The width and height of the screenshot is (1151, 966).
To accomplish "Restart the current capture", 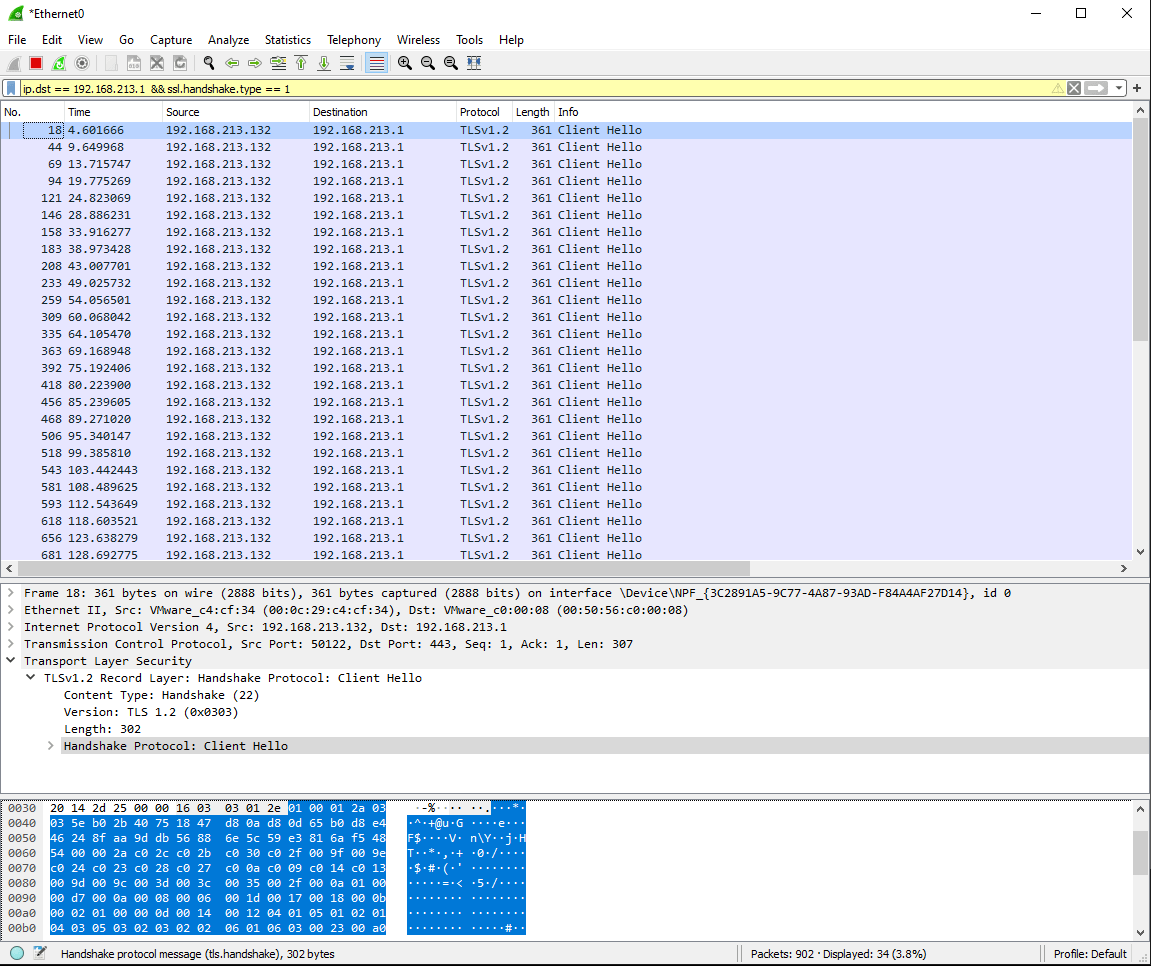I will (x=59, y=62).
